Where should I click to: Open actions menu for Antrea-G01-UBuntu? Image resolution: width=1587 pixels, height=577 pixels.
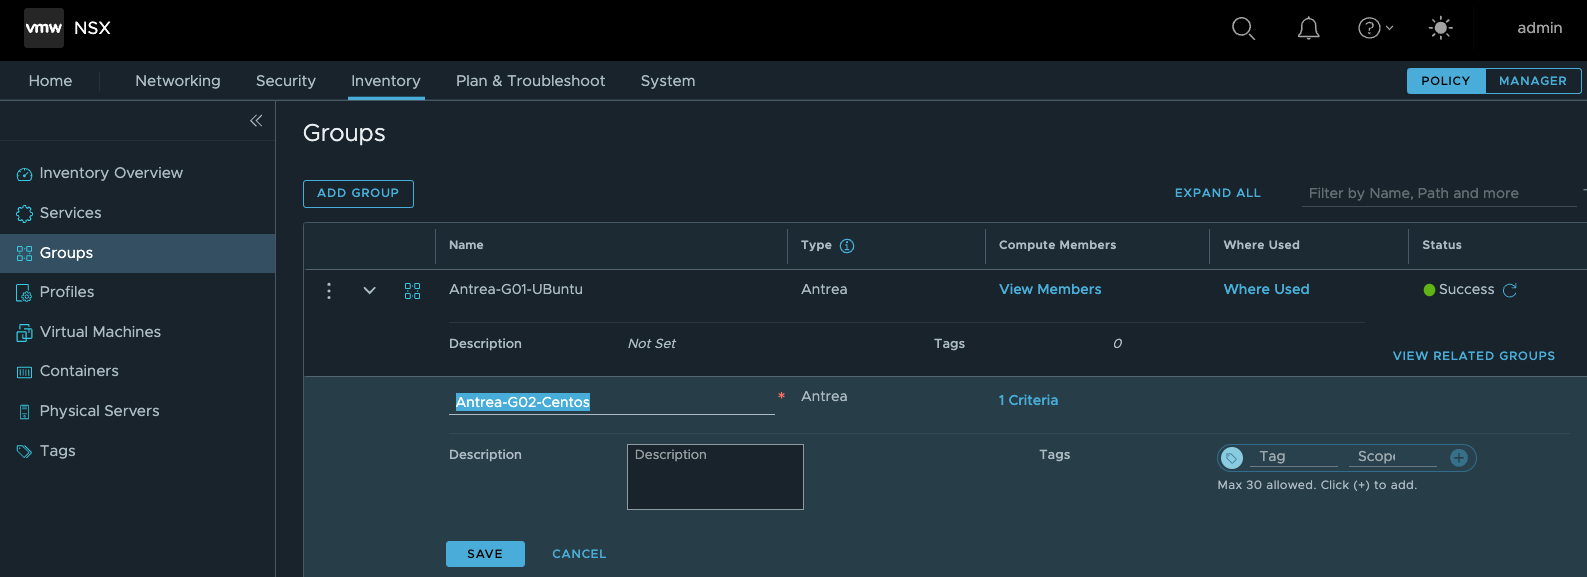click(x=328, y=291)
